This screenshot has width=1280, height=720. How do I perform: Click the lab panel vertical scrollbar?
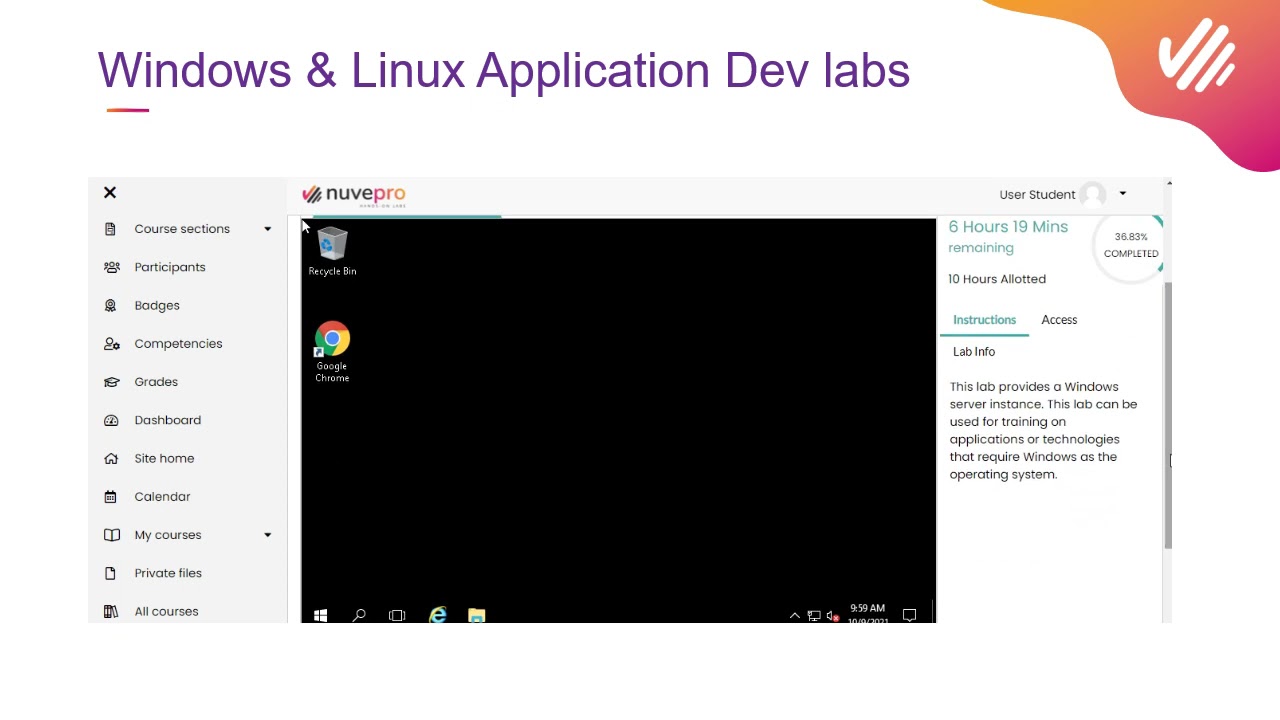[1168, 415]
